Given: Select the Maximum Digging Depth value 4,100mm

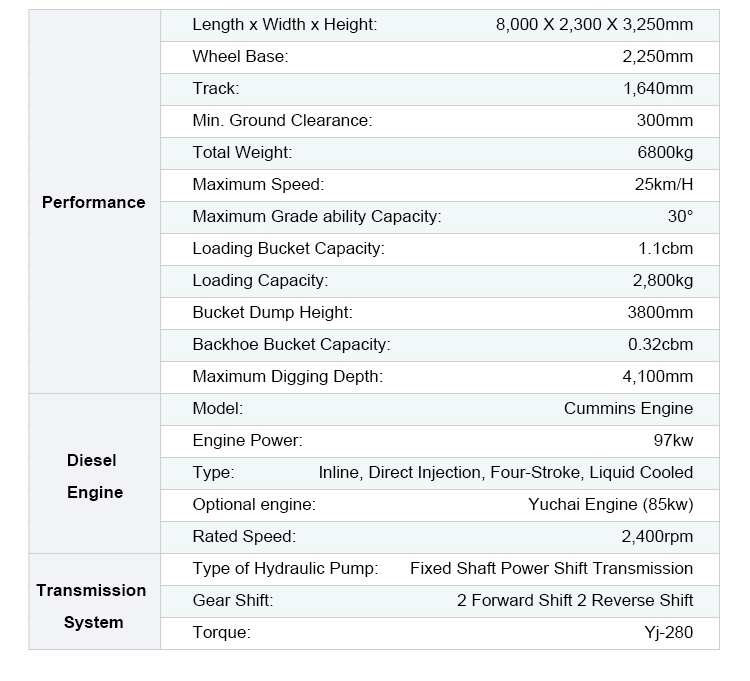Looking at the screenshot, I should pos(657,377).
